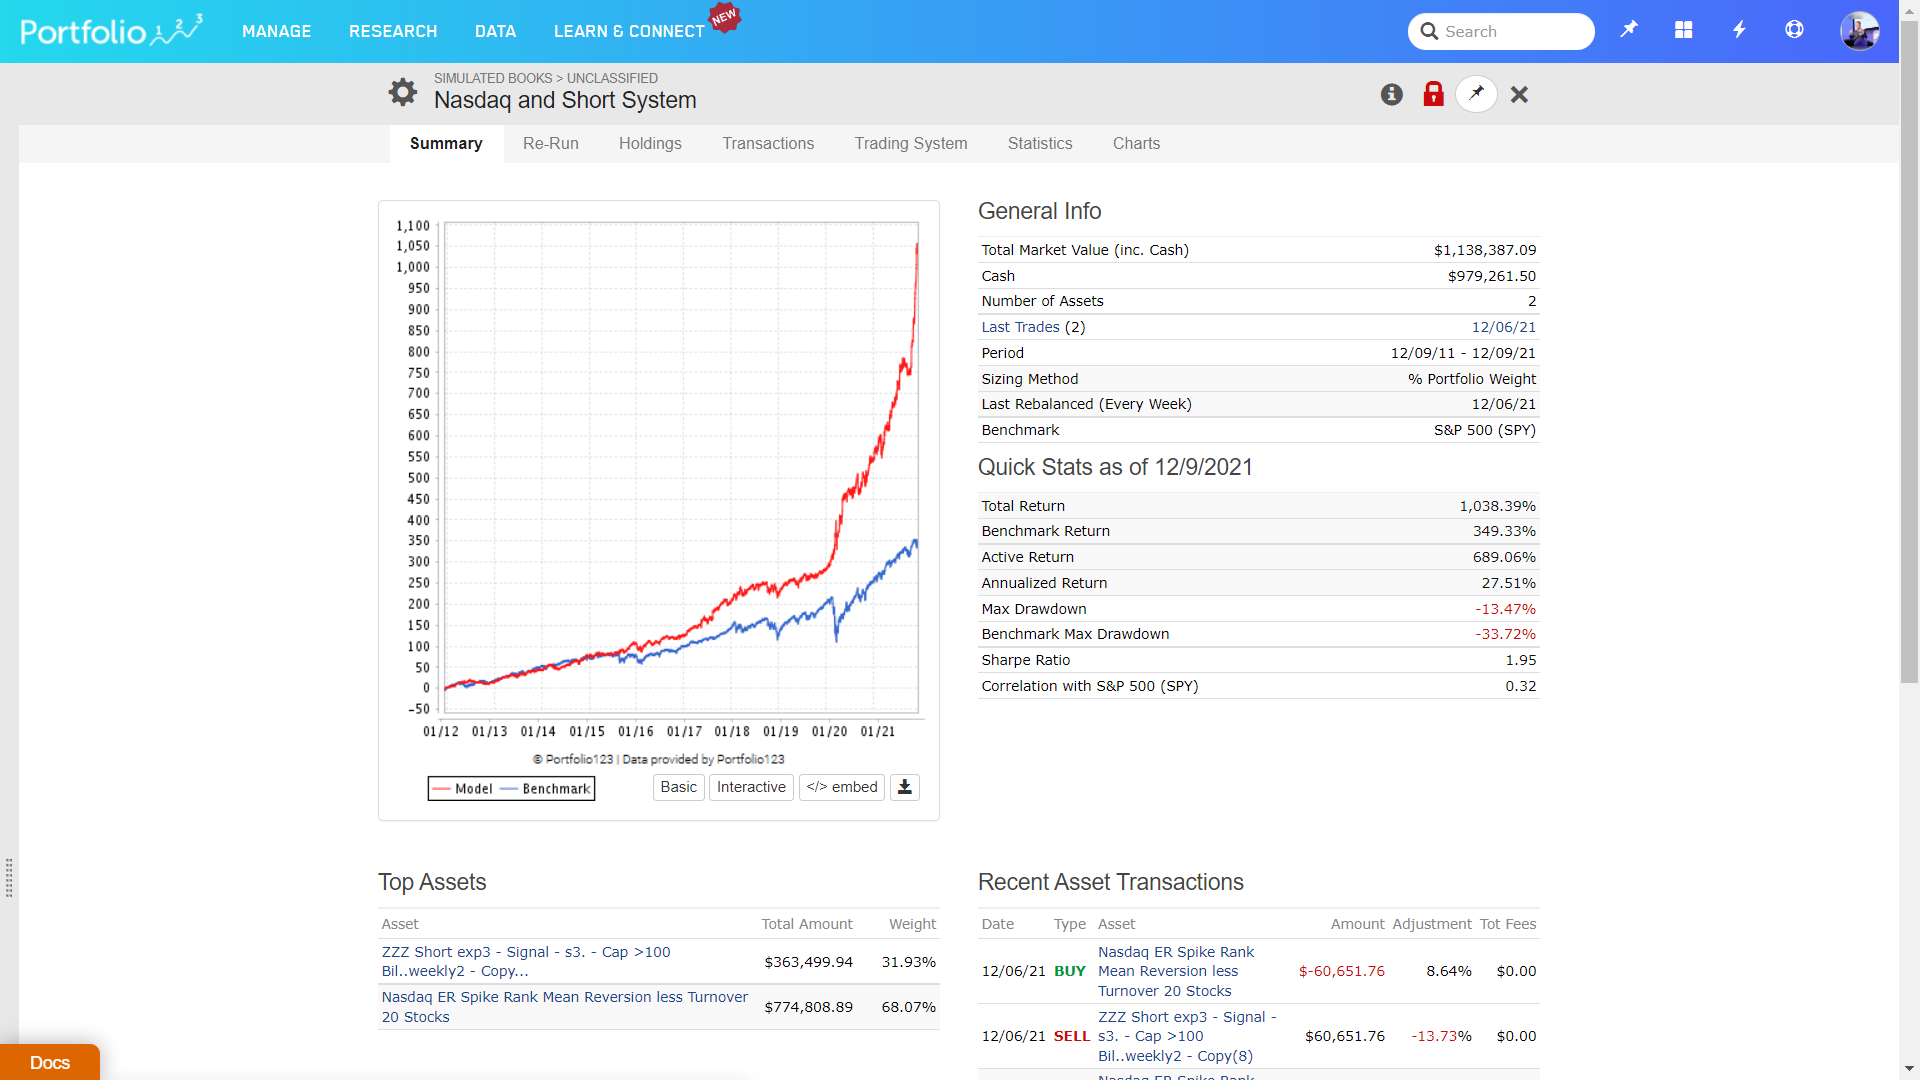Open the MANAGE menu
The width and height of the screenshot is (1920, 1080).
276,32
